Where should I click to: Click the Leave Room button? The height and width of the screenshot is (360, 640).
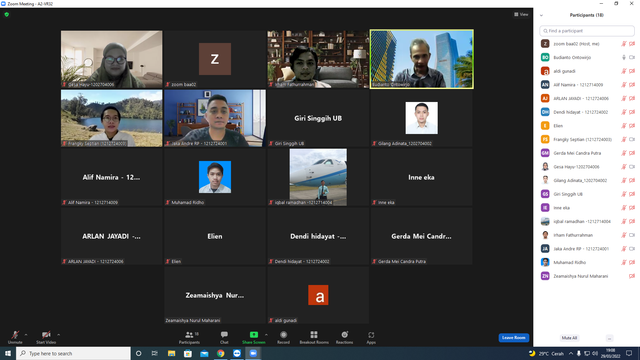click(x=513, y=338)
